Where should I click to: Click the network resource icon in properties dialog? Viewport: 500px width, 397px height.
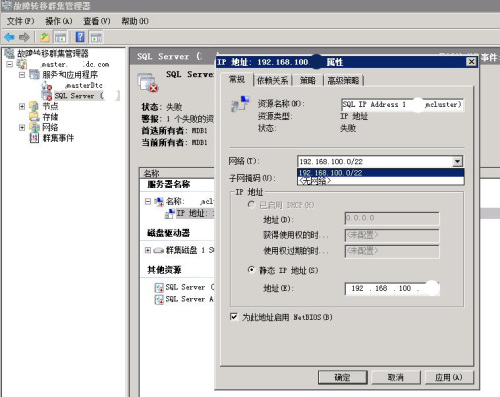coord(240,103)
